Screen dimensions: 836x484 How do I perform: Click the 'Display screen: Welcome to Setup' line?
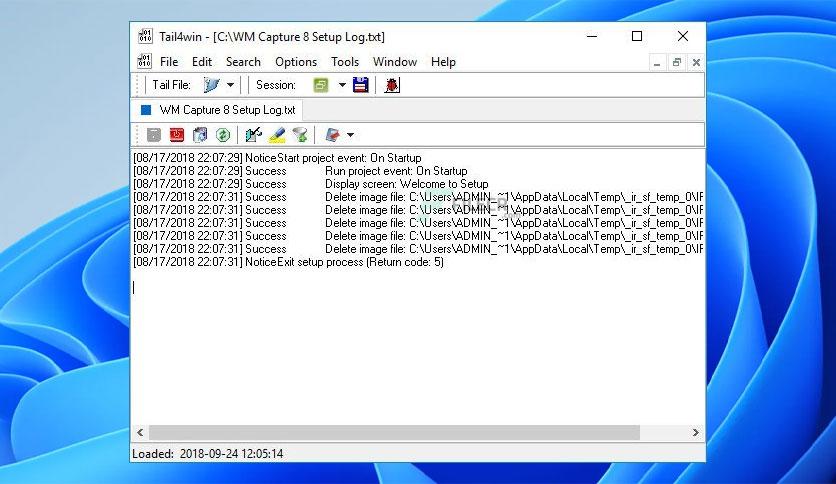pos(311,184)
